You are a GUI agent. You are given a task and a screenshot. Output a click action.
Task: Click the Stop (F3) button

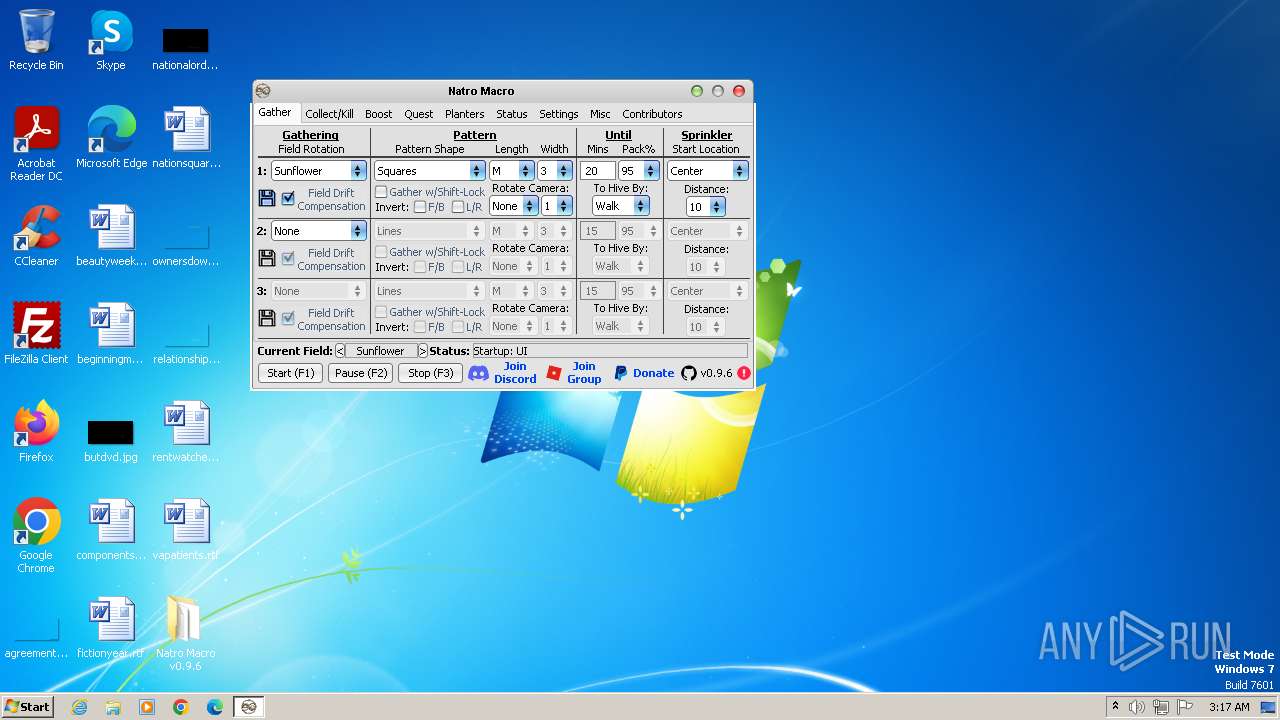pyautogui.click(x=430, y=373)
